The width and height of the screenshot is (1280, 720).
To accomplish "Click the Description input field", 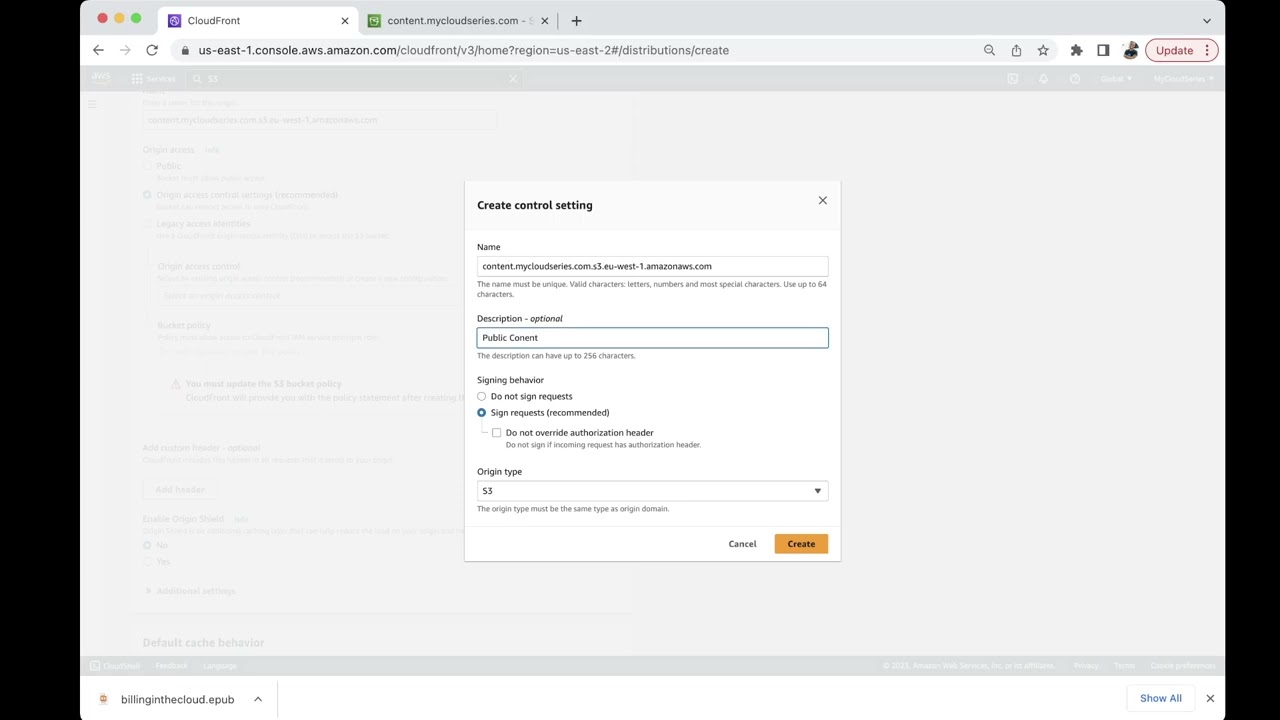I will tap(652, 338).
